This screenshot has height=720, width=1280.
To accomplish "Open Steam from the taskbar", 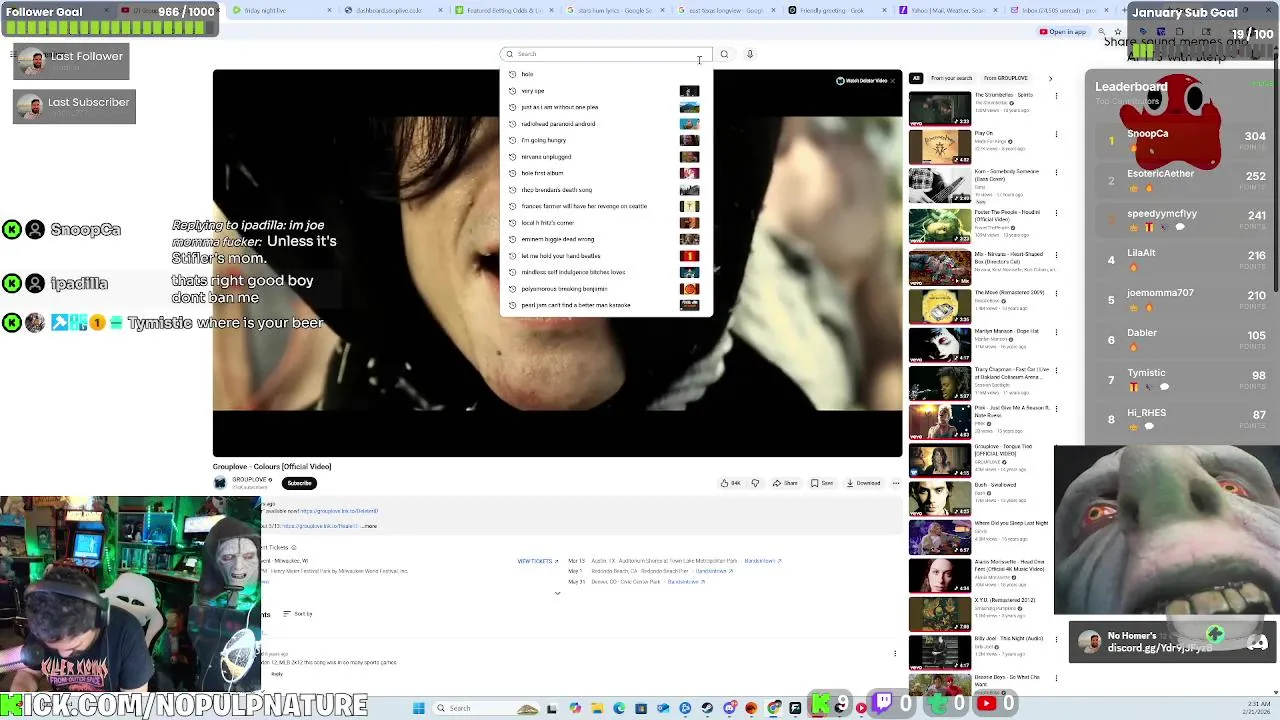I will point(707,708).
